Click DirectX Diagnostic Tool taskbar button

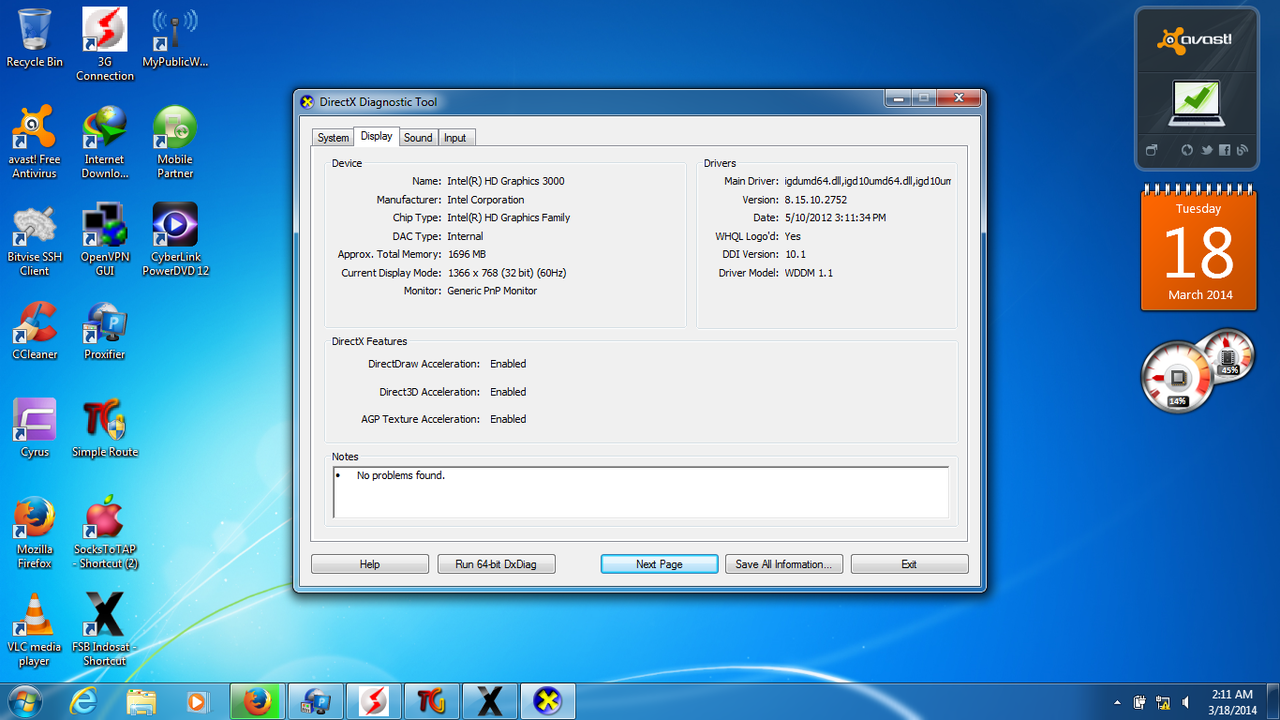(548, 701)
